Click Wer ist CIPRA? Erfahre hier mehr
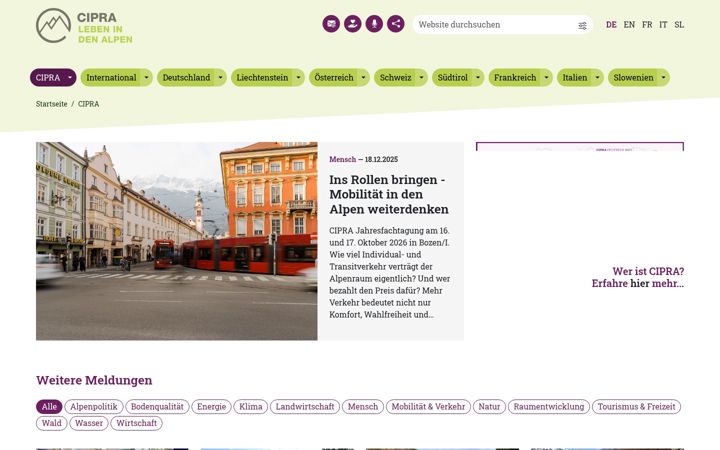 pos(638,277)
